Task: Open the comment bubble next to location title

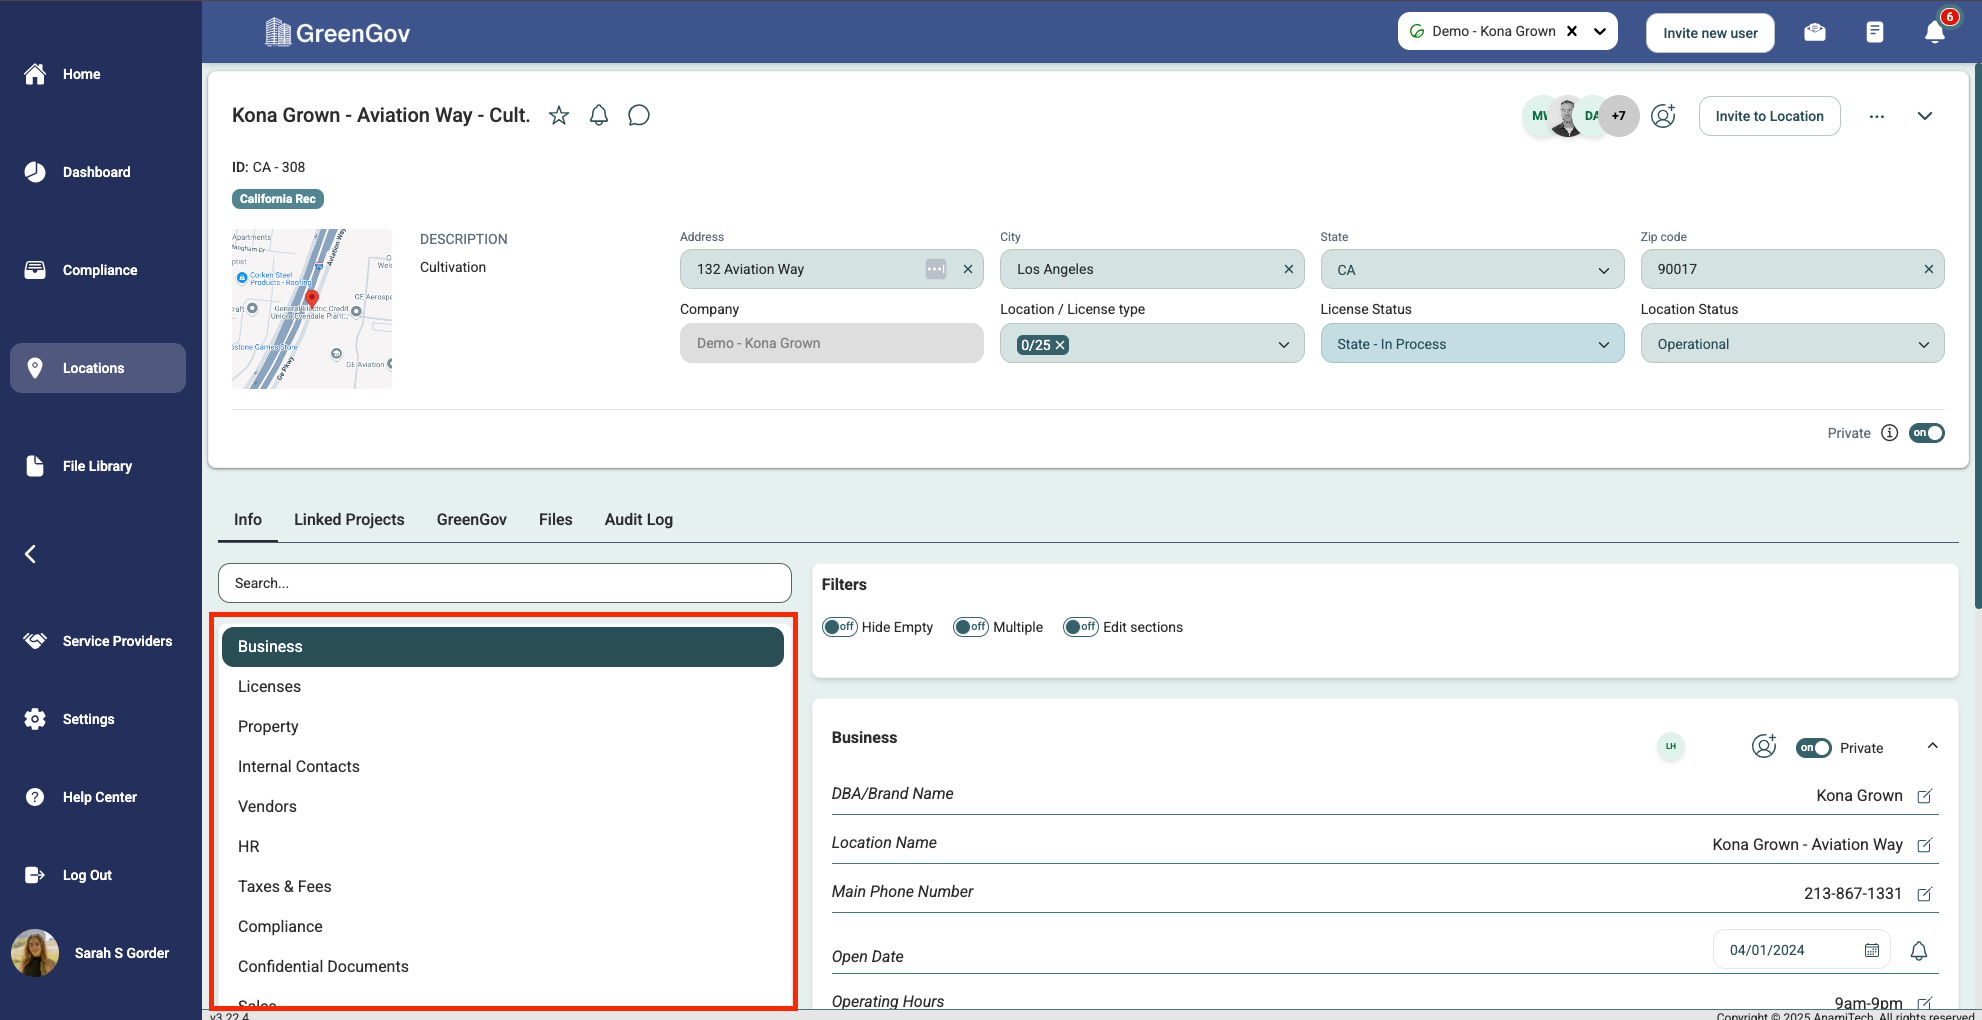Action: pos(638,116)
